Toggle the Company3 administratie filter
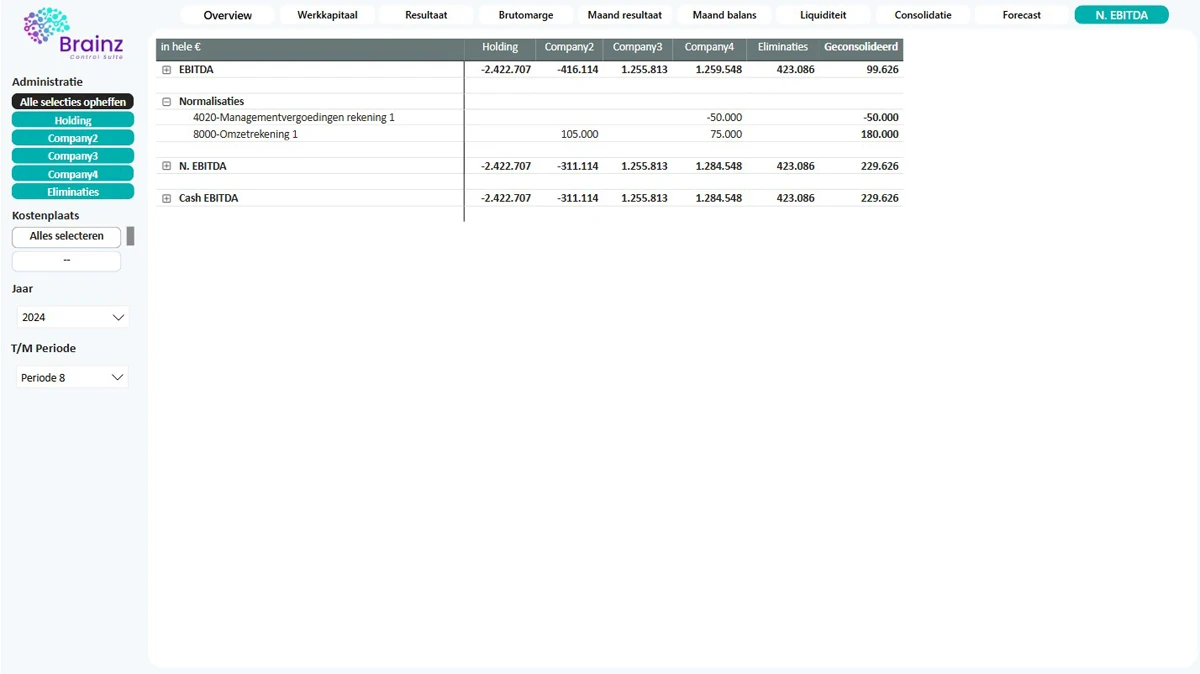 (x=73, y=156)
